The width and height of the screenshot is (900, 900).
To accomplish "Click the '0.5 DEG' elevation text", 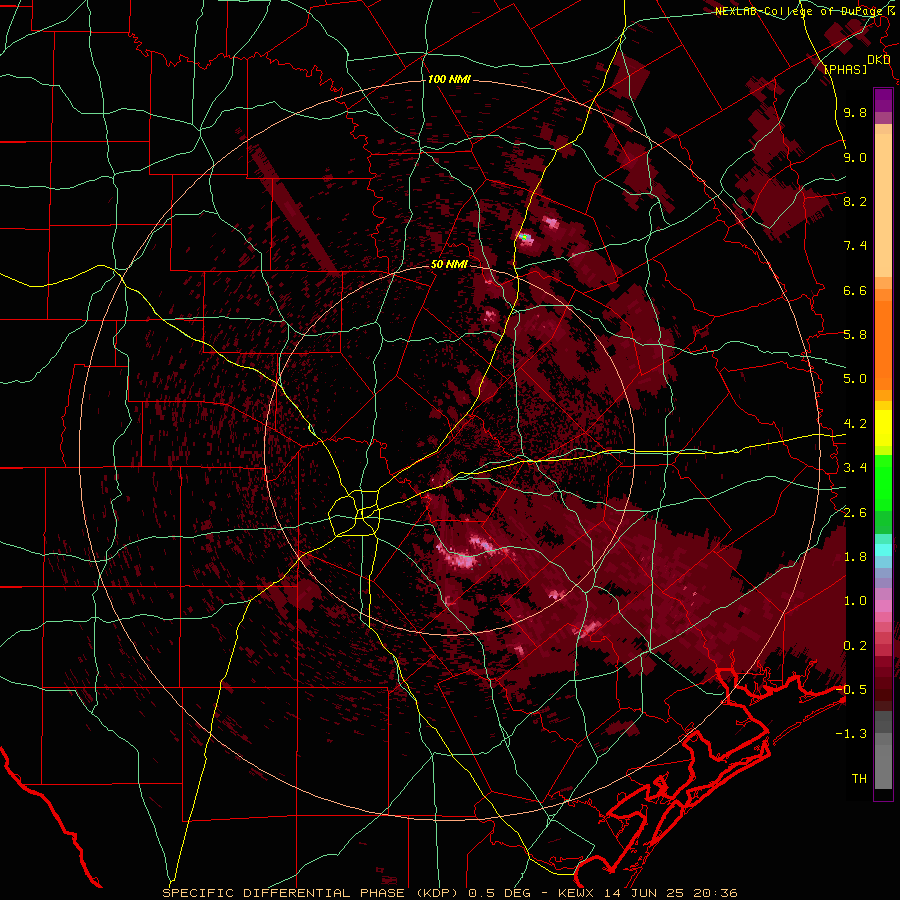I will pyautogui.click(x=499, y=893).
